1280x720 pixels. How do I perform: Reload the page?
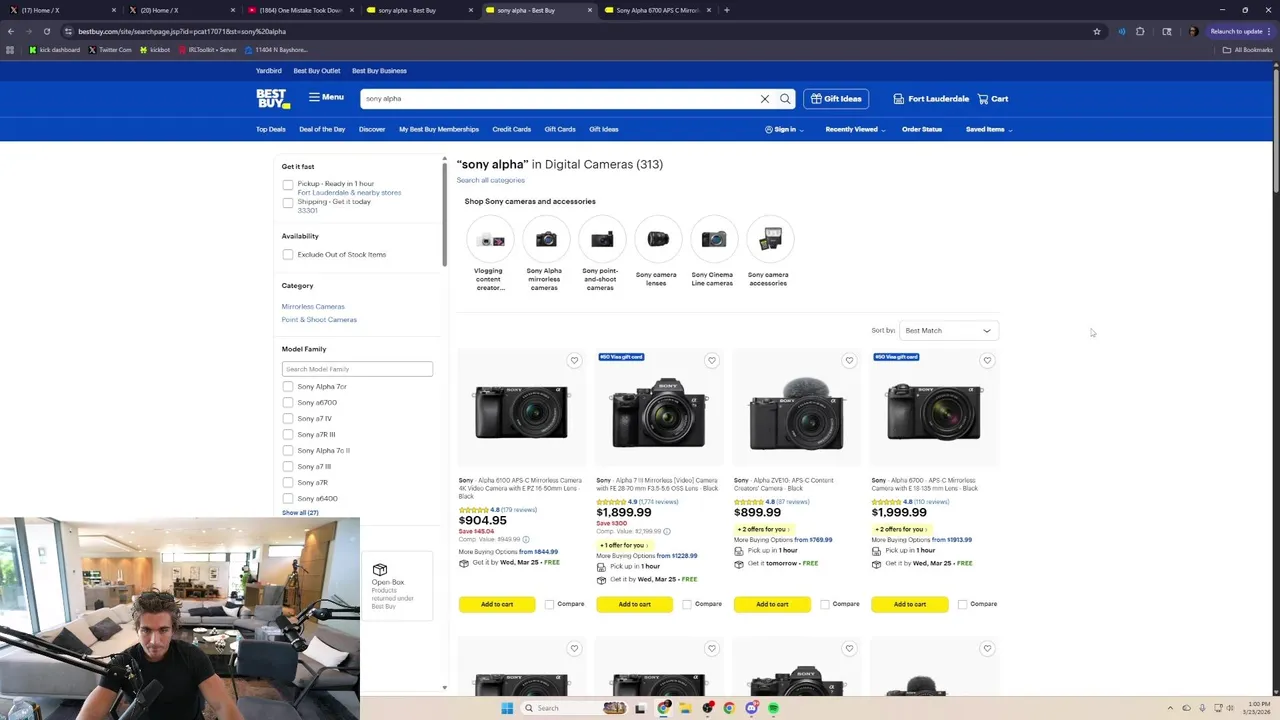[x=47, y=31]
